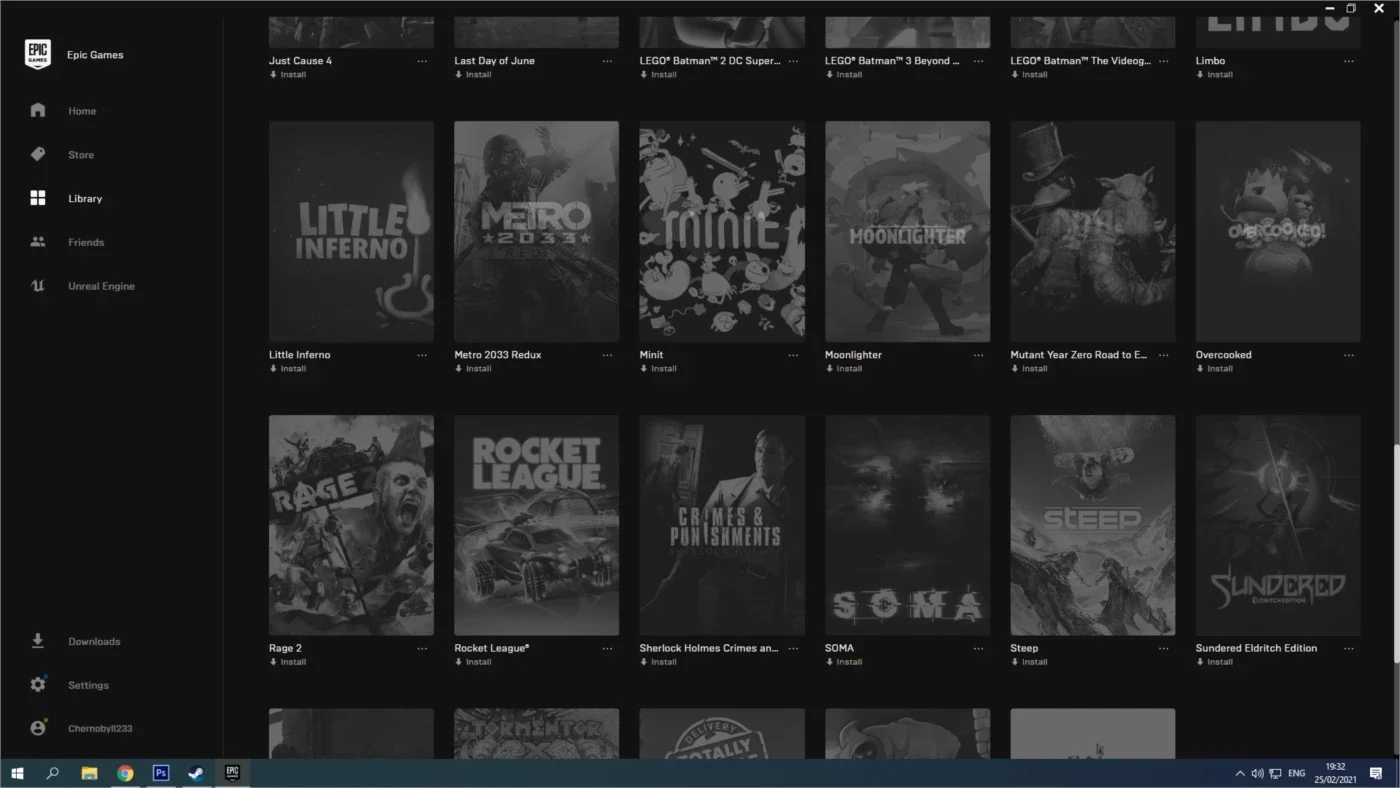Screen dimensions: 1400x788
Task: Go to the Store tag icon
Action: pyautogui.click(x=38, y=155)
